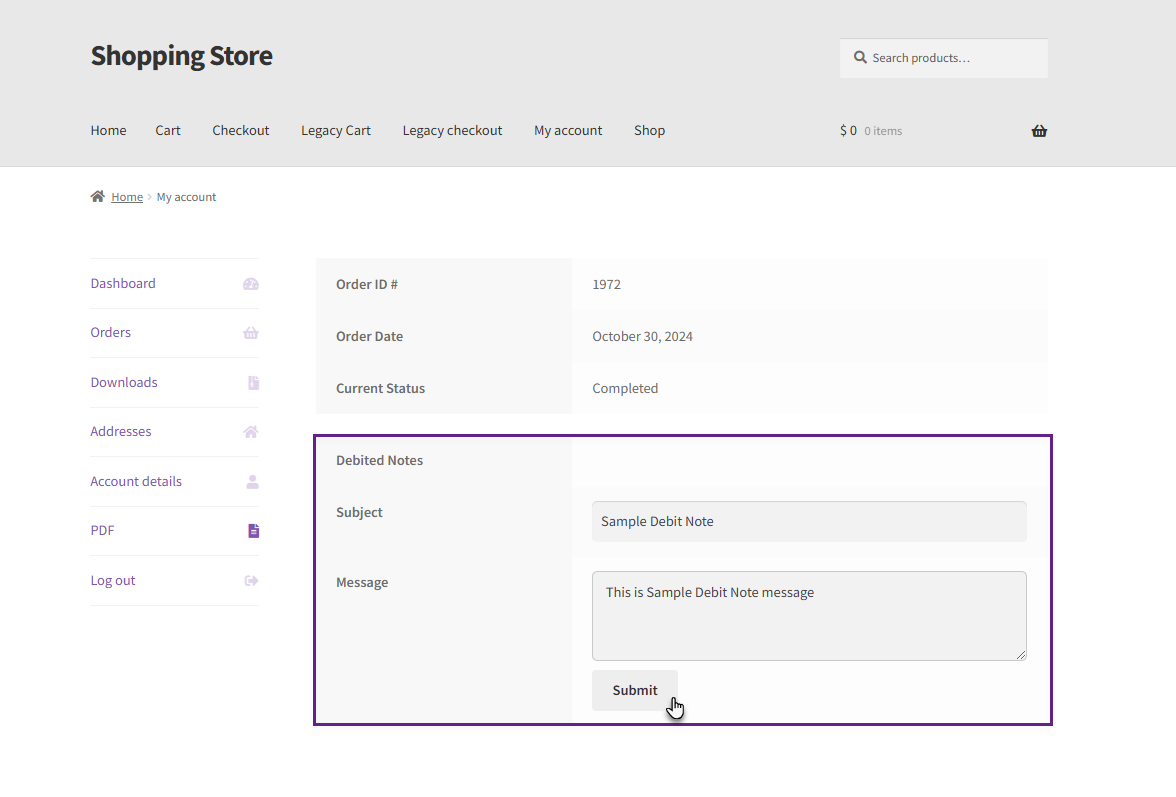This screenshot has height=797, width=1176.
Task: Click the breadcrumb home icon
Action: [98, 196]
